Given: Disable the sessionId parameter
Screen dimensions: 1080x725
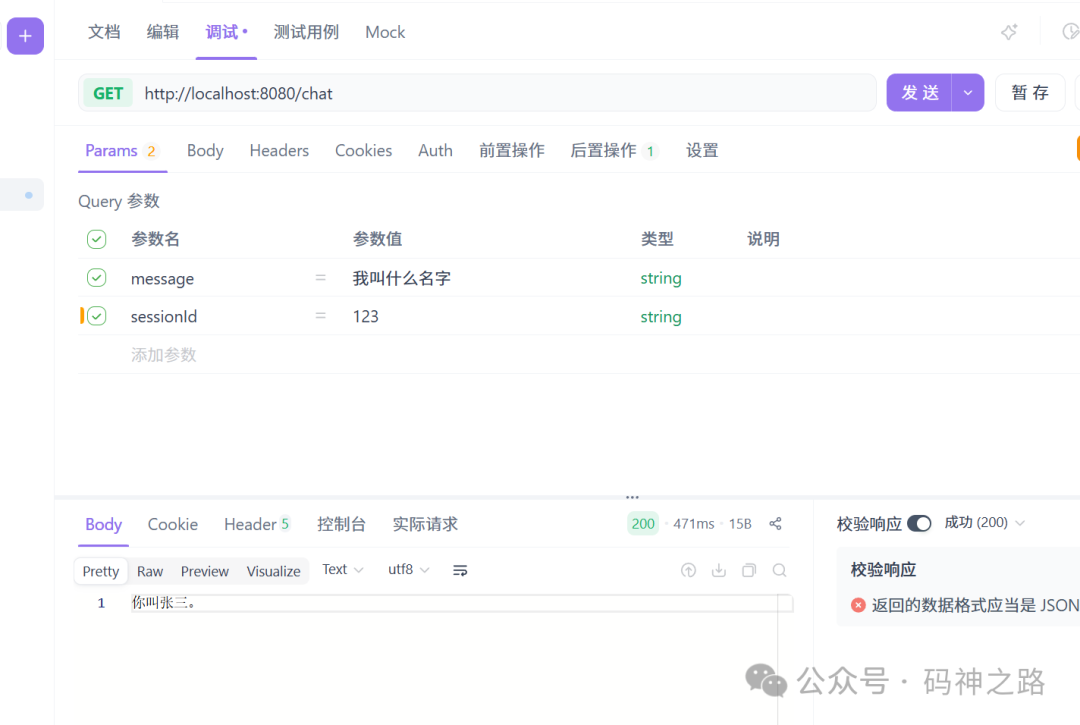Looking at the screenshot, I should coord(96,316).
